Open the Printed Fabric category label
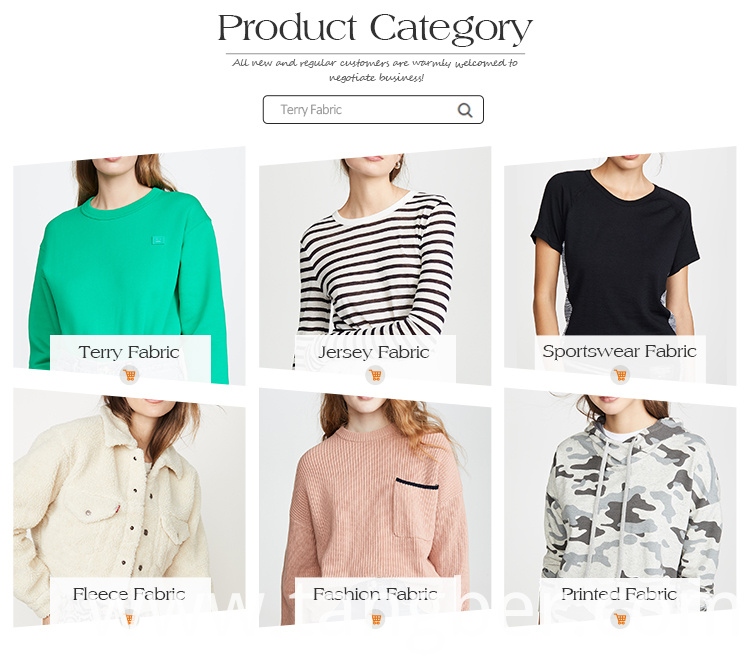 (619, 594)
